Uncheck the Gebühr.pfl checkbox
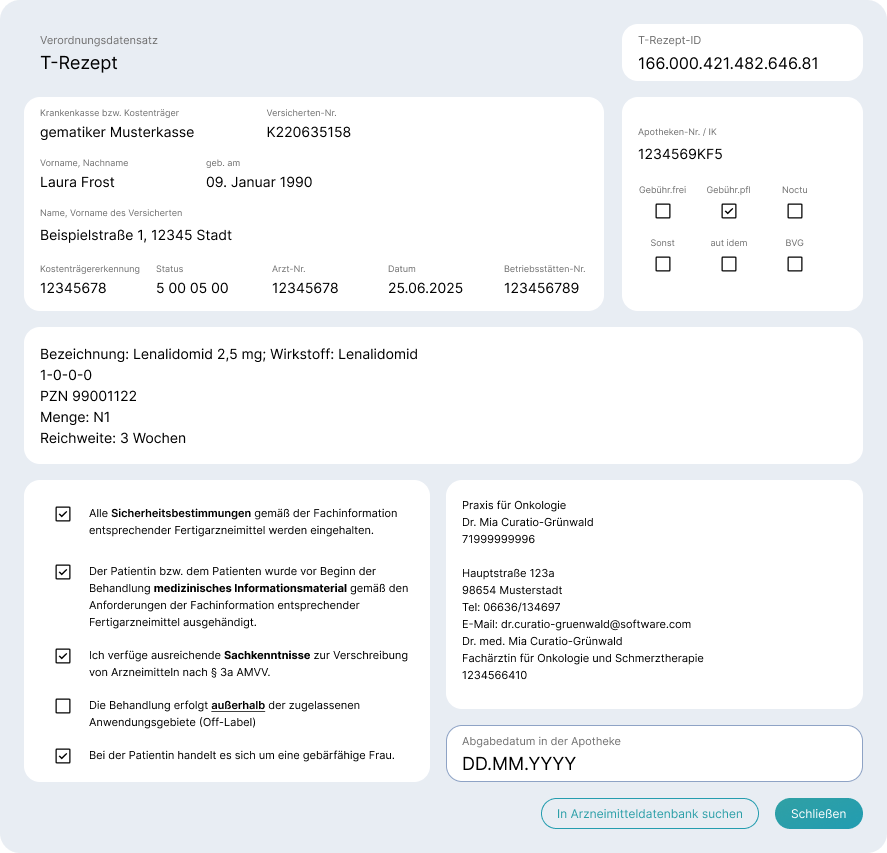Image resolution: width=887 pixels, height=853 pixels. [729, 211]
